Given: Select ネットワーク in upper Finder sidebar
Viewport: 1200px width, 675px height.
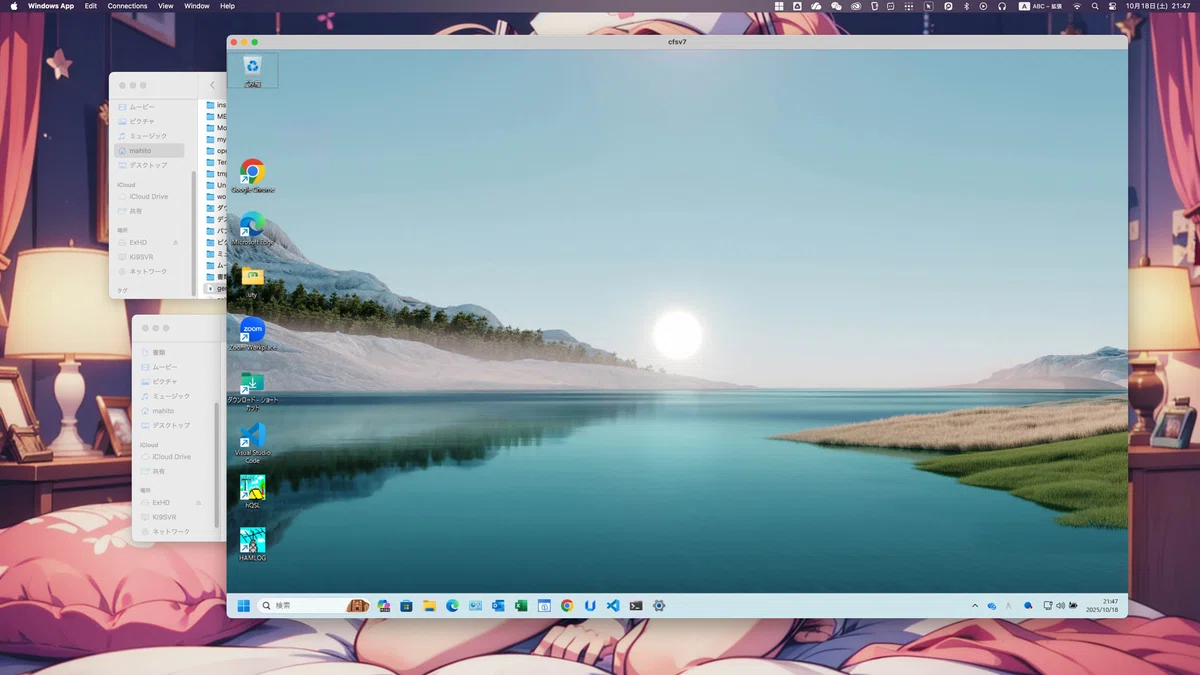Looking at the screenshot, I should click(149, 271).
